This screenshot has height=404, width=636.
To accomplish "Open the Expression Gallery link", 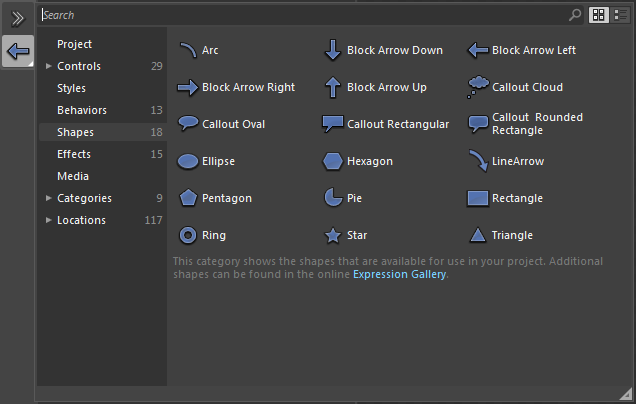I will point(399,274).
